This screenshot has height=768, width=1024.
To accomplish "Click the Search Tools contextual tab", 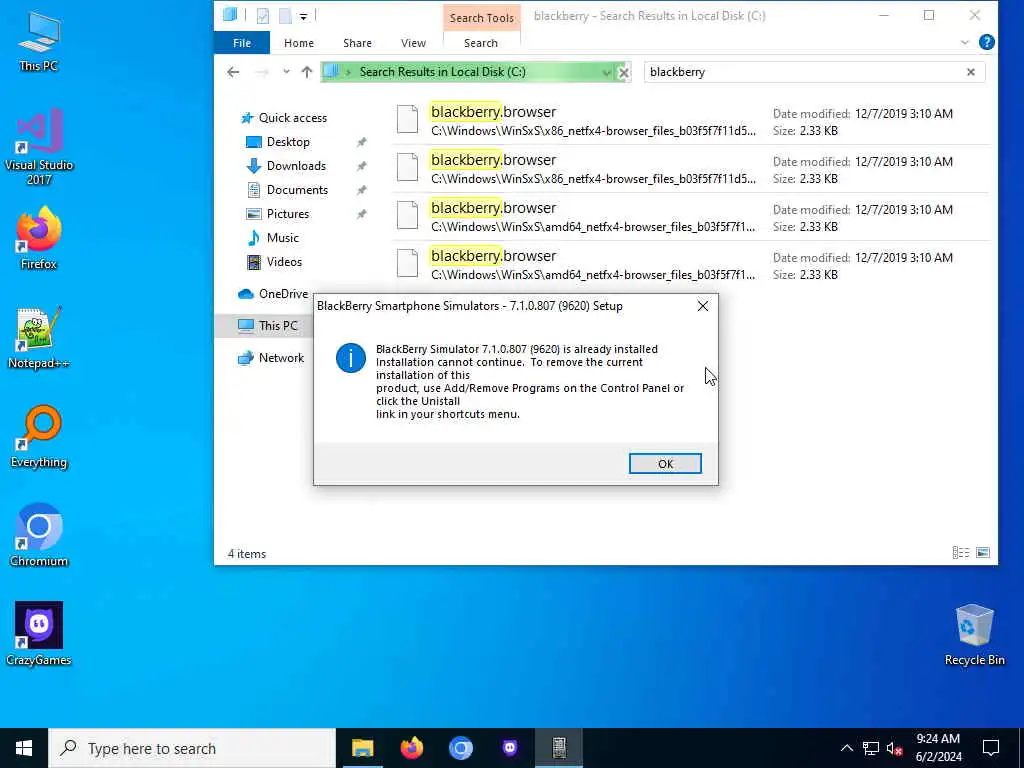I will click(481, 18).
